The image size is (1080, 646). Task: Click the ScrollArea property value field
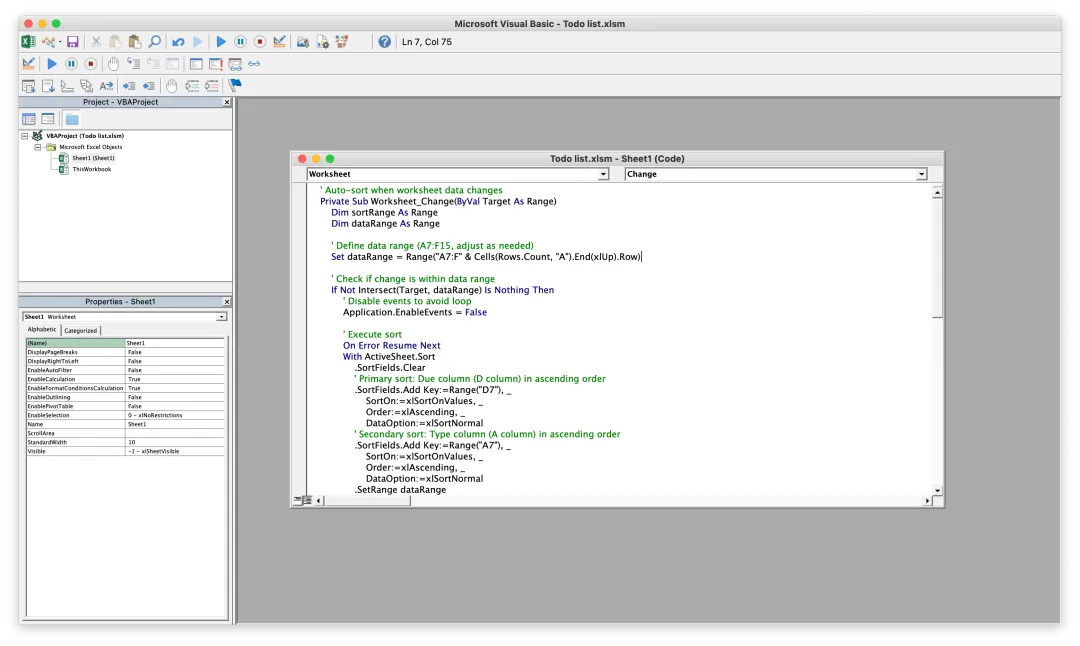[175, 433]
